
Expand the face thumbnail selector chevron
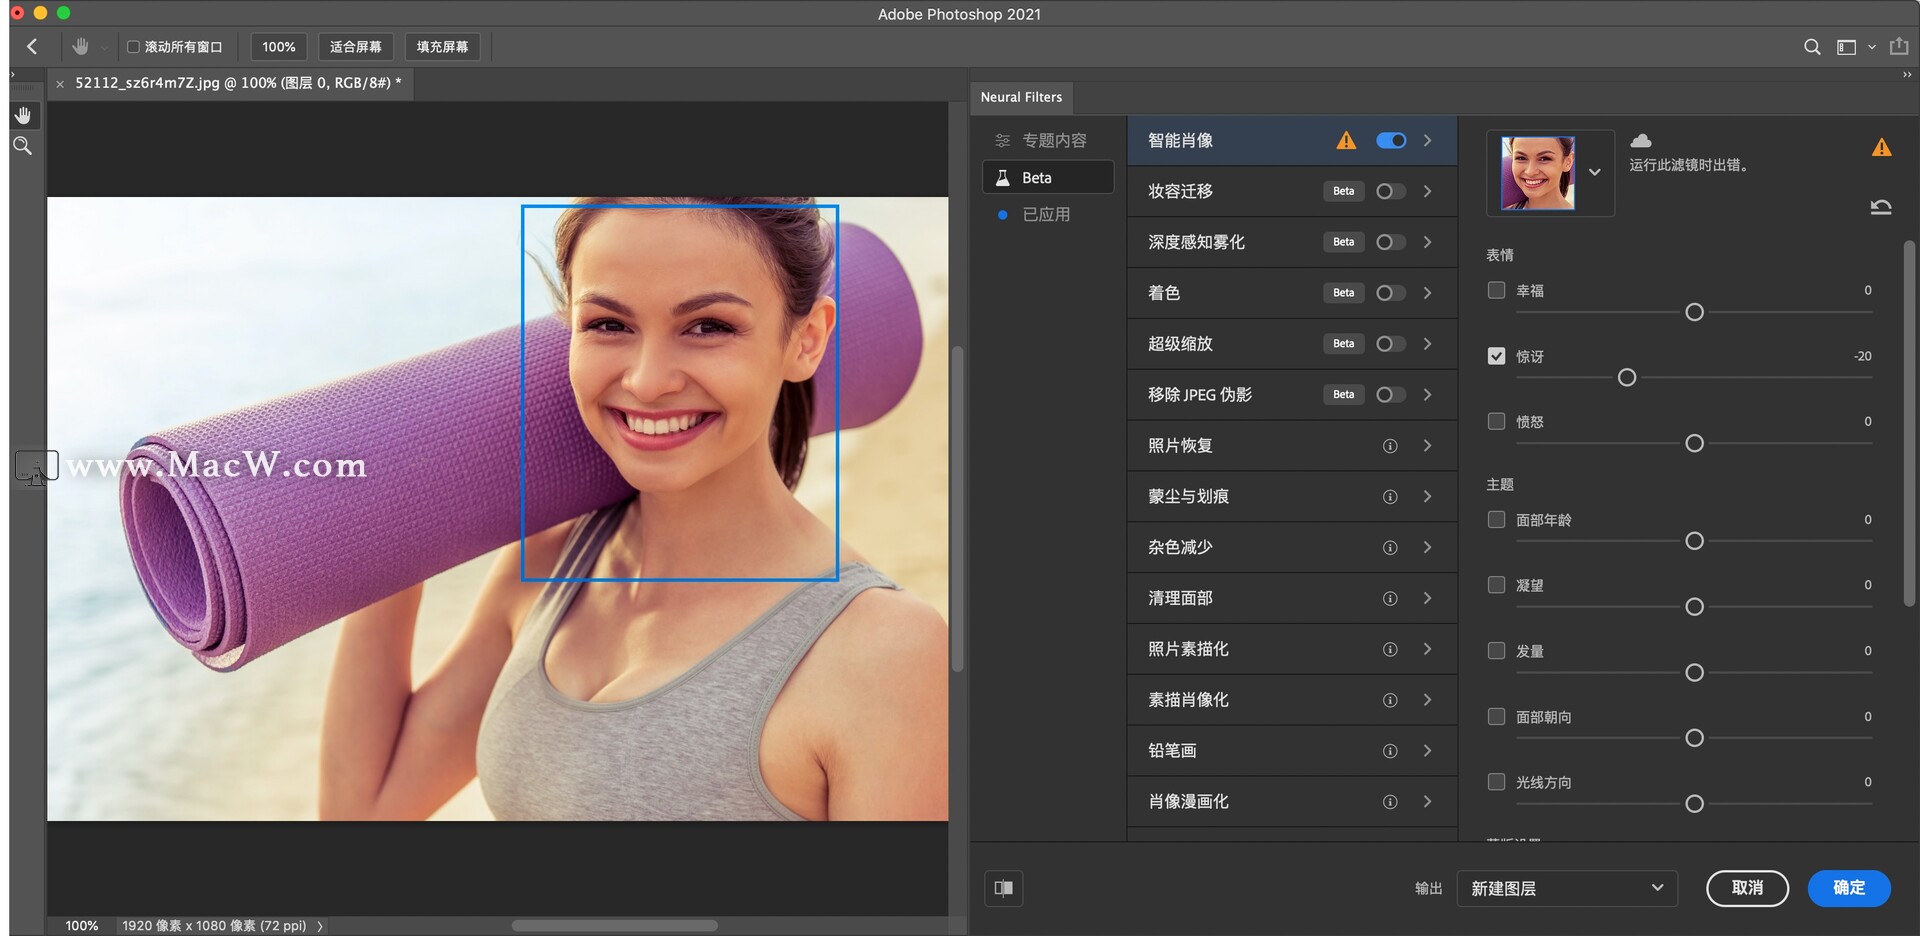(x=1596, y=172)
